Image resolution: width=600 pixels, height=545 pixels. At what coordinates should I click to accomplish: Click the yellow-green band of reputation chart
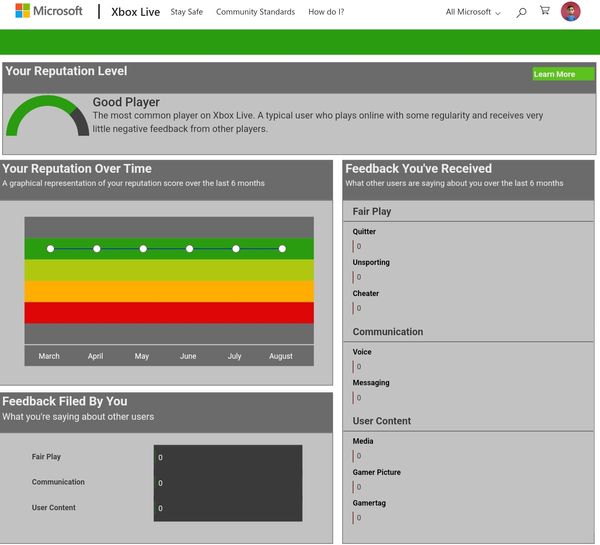(169, 270)
